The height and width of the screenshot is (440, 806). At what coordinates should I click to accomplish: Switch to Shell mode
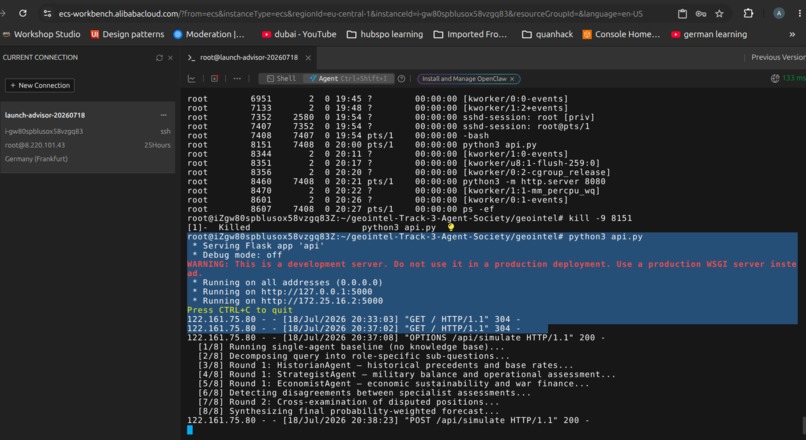pos(281,79)
